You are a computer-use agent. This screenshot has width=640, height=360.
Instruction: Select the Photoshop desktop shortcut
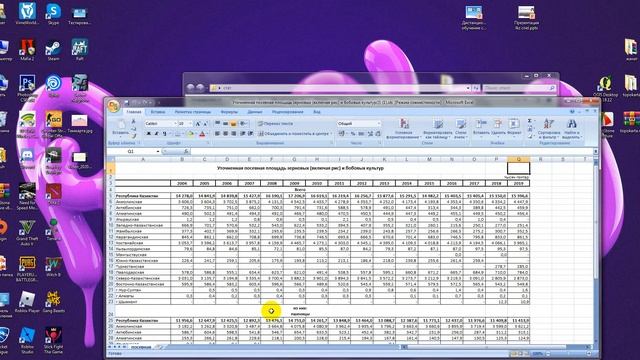coord(27,88)
